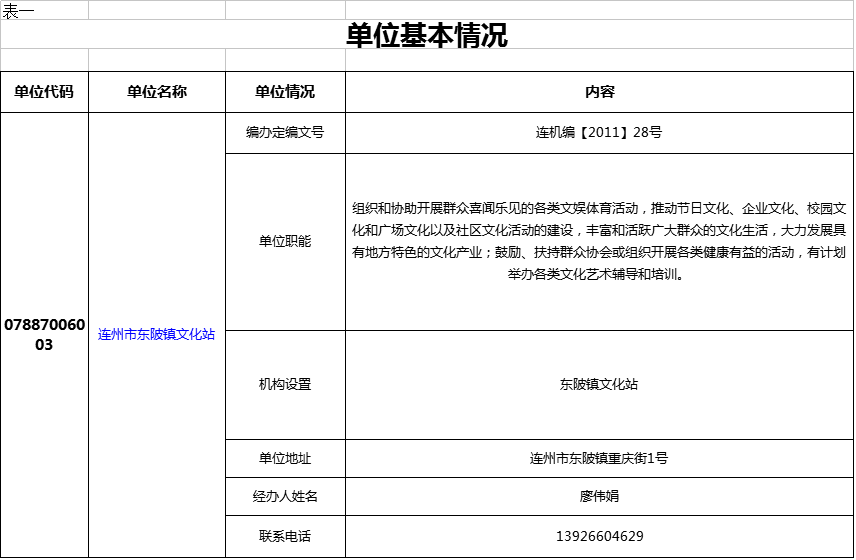This screenshot has height=560, width=856.
Task: Select phone number 13926604629 cell
Action: tap(599, 537)
